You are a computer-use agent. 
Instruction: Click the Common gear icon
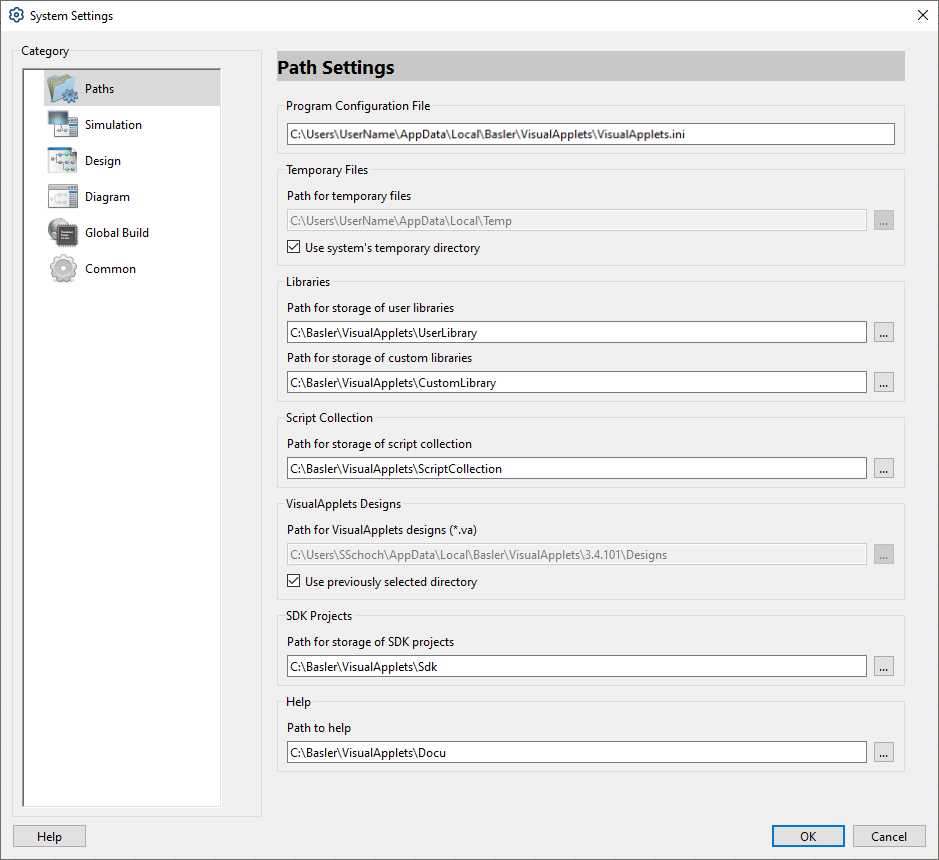62,268
